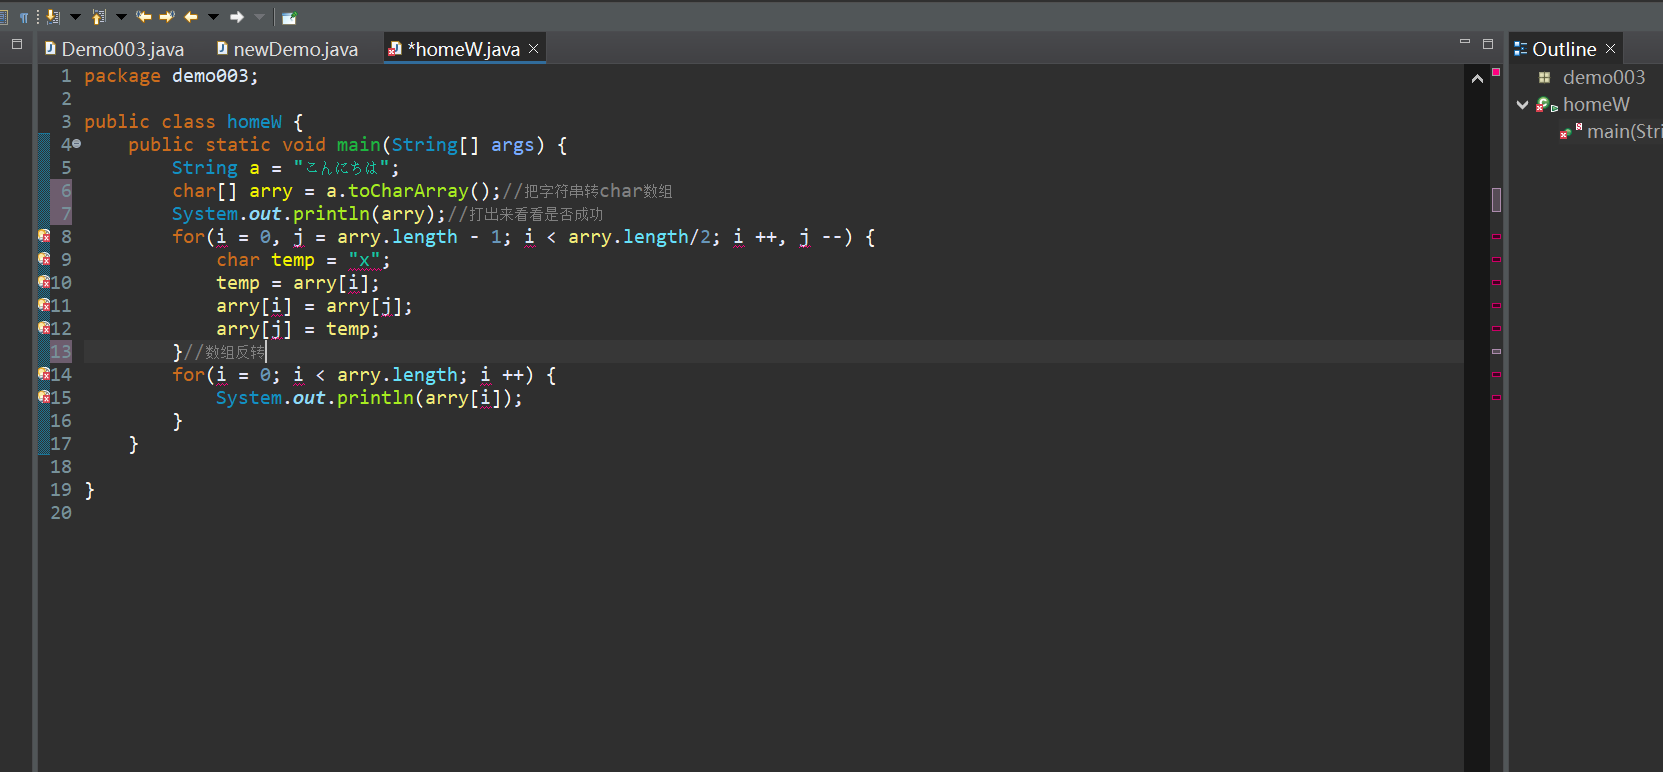1663x772 pixels.
Task: Click vertical scrollbar thumb in editor
Action: coord(1496,199)
